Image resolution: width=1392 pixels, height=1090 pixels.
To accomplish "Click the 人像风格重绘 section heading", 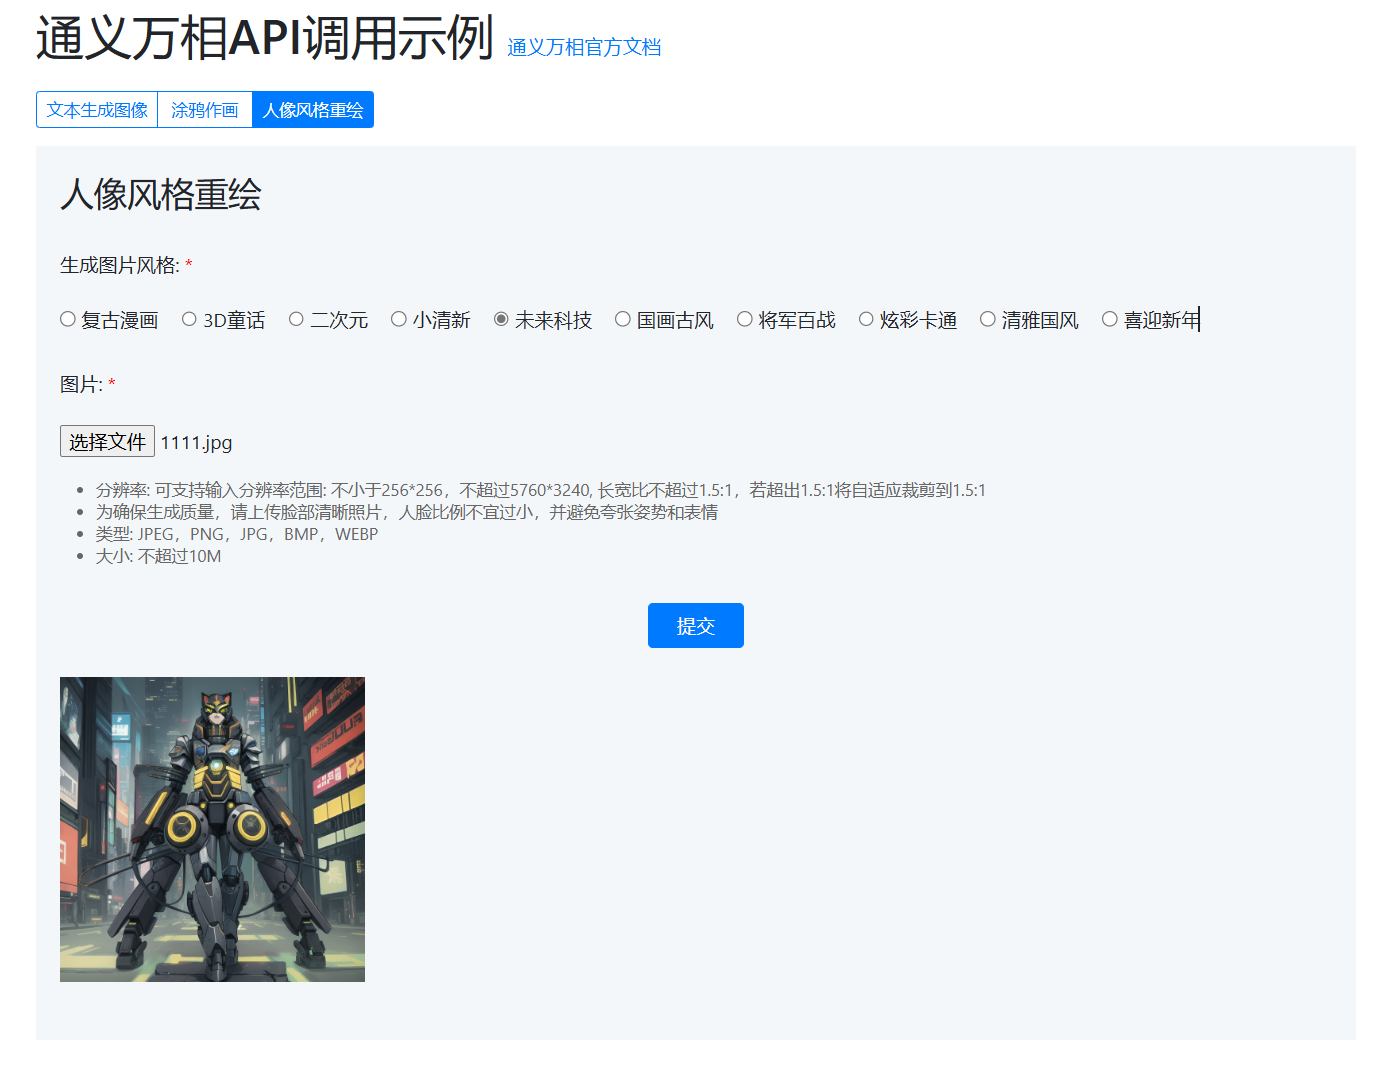I will 161,194.
